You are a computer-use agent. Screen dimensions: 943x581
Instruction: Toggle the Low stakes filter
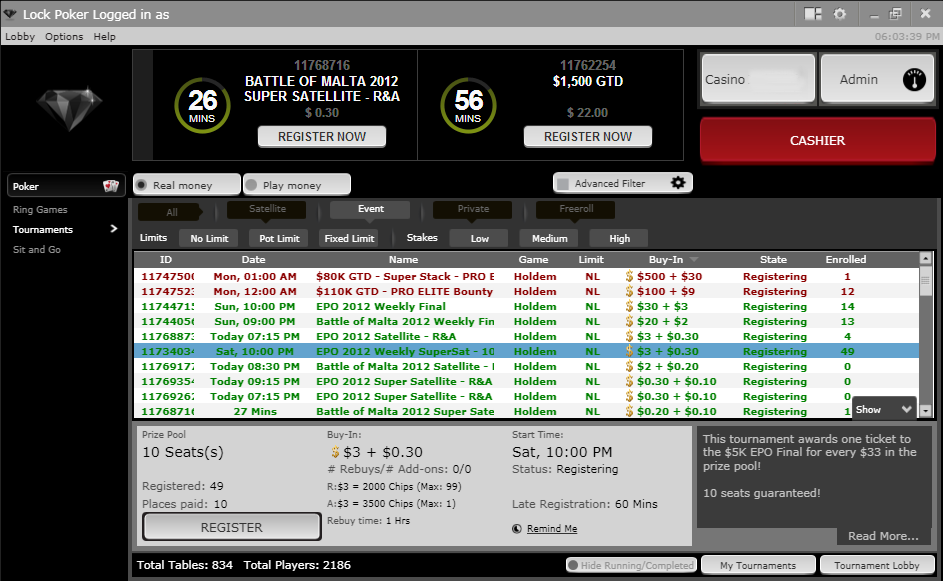tap(479, 238)
